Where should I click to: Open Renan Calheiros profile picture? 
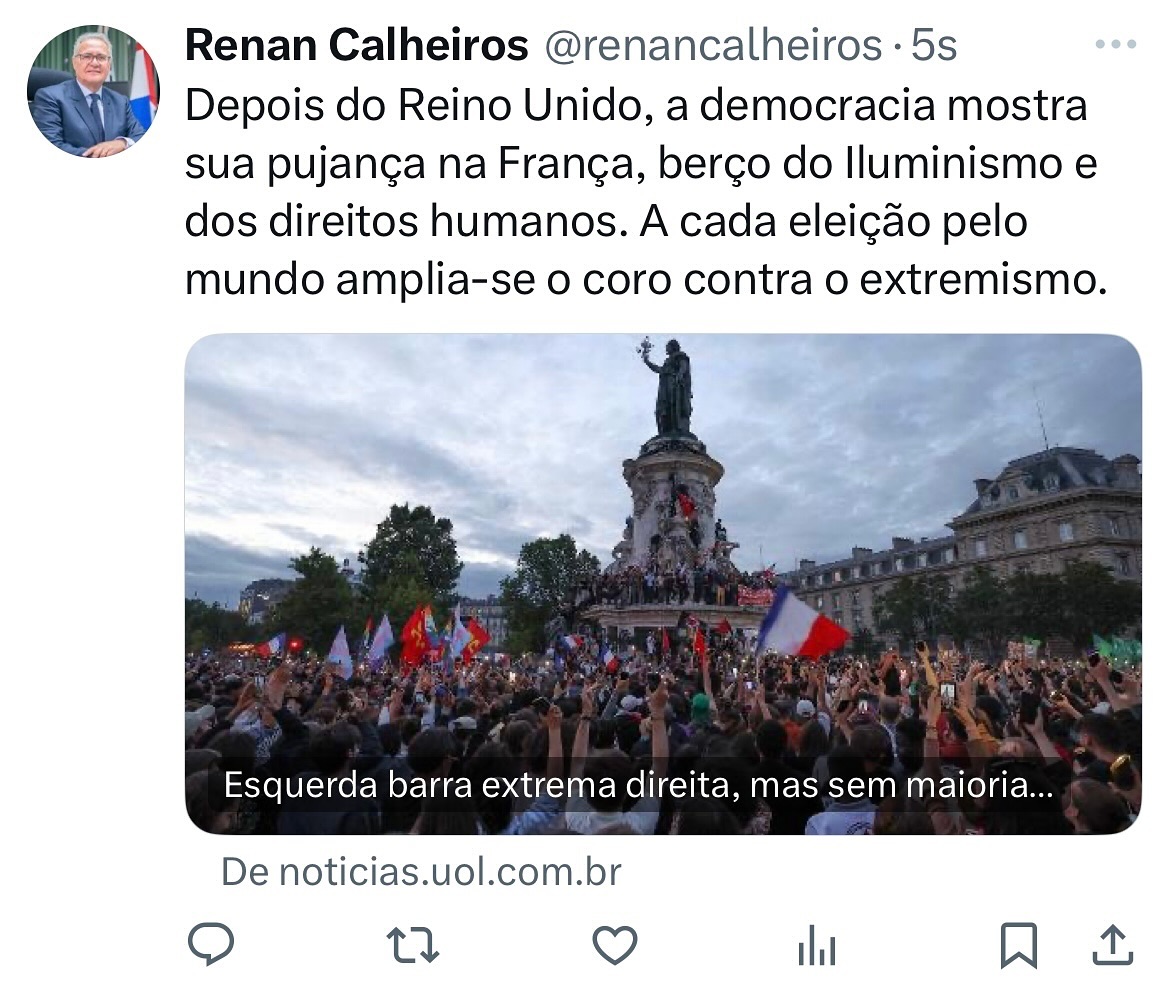pos(93,91)
